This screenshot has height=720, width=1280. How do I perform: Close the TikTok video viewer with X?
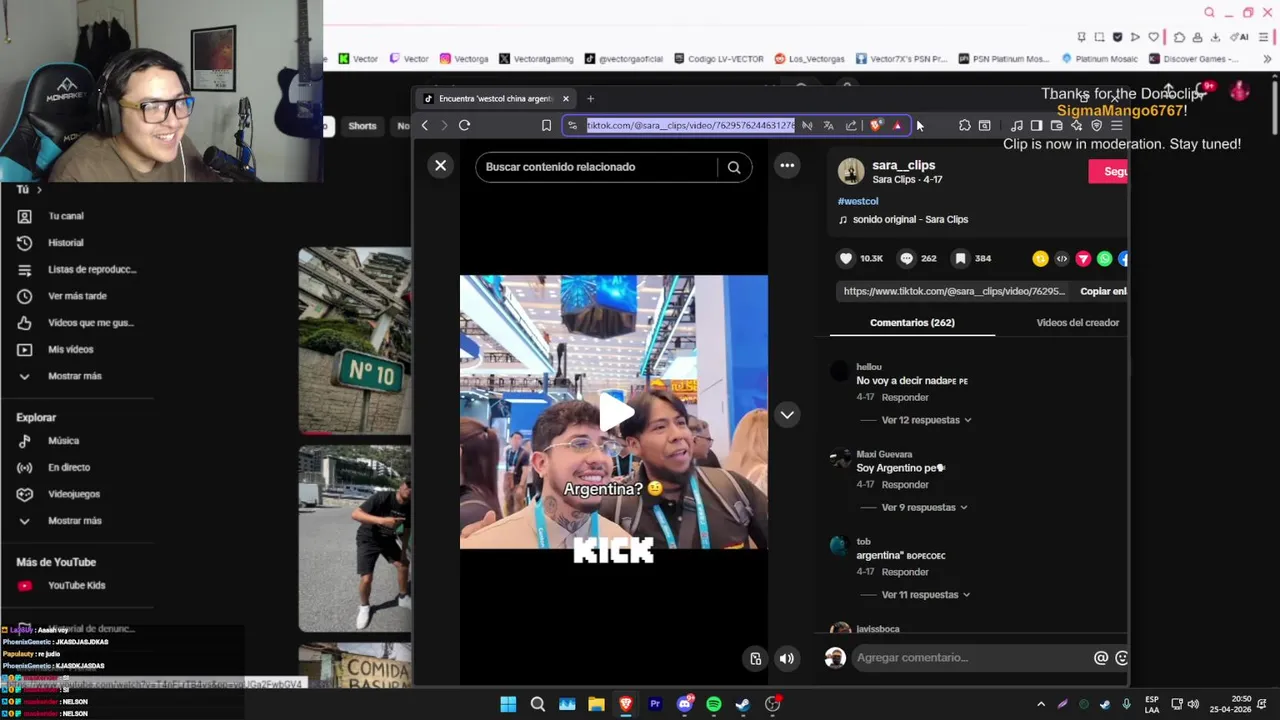[440, 165]
